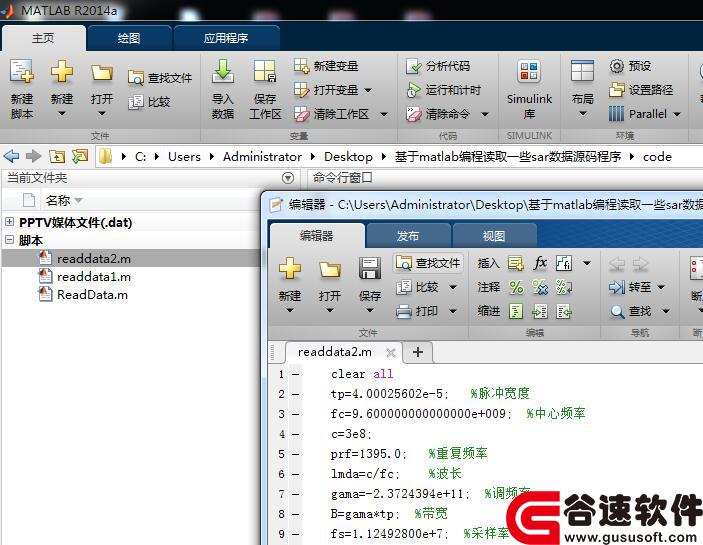Viewport: 703px width, 545px height.
Task: Switch to the editor 视图 tab
Action: [494, 236]
